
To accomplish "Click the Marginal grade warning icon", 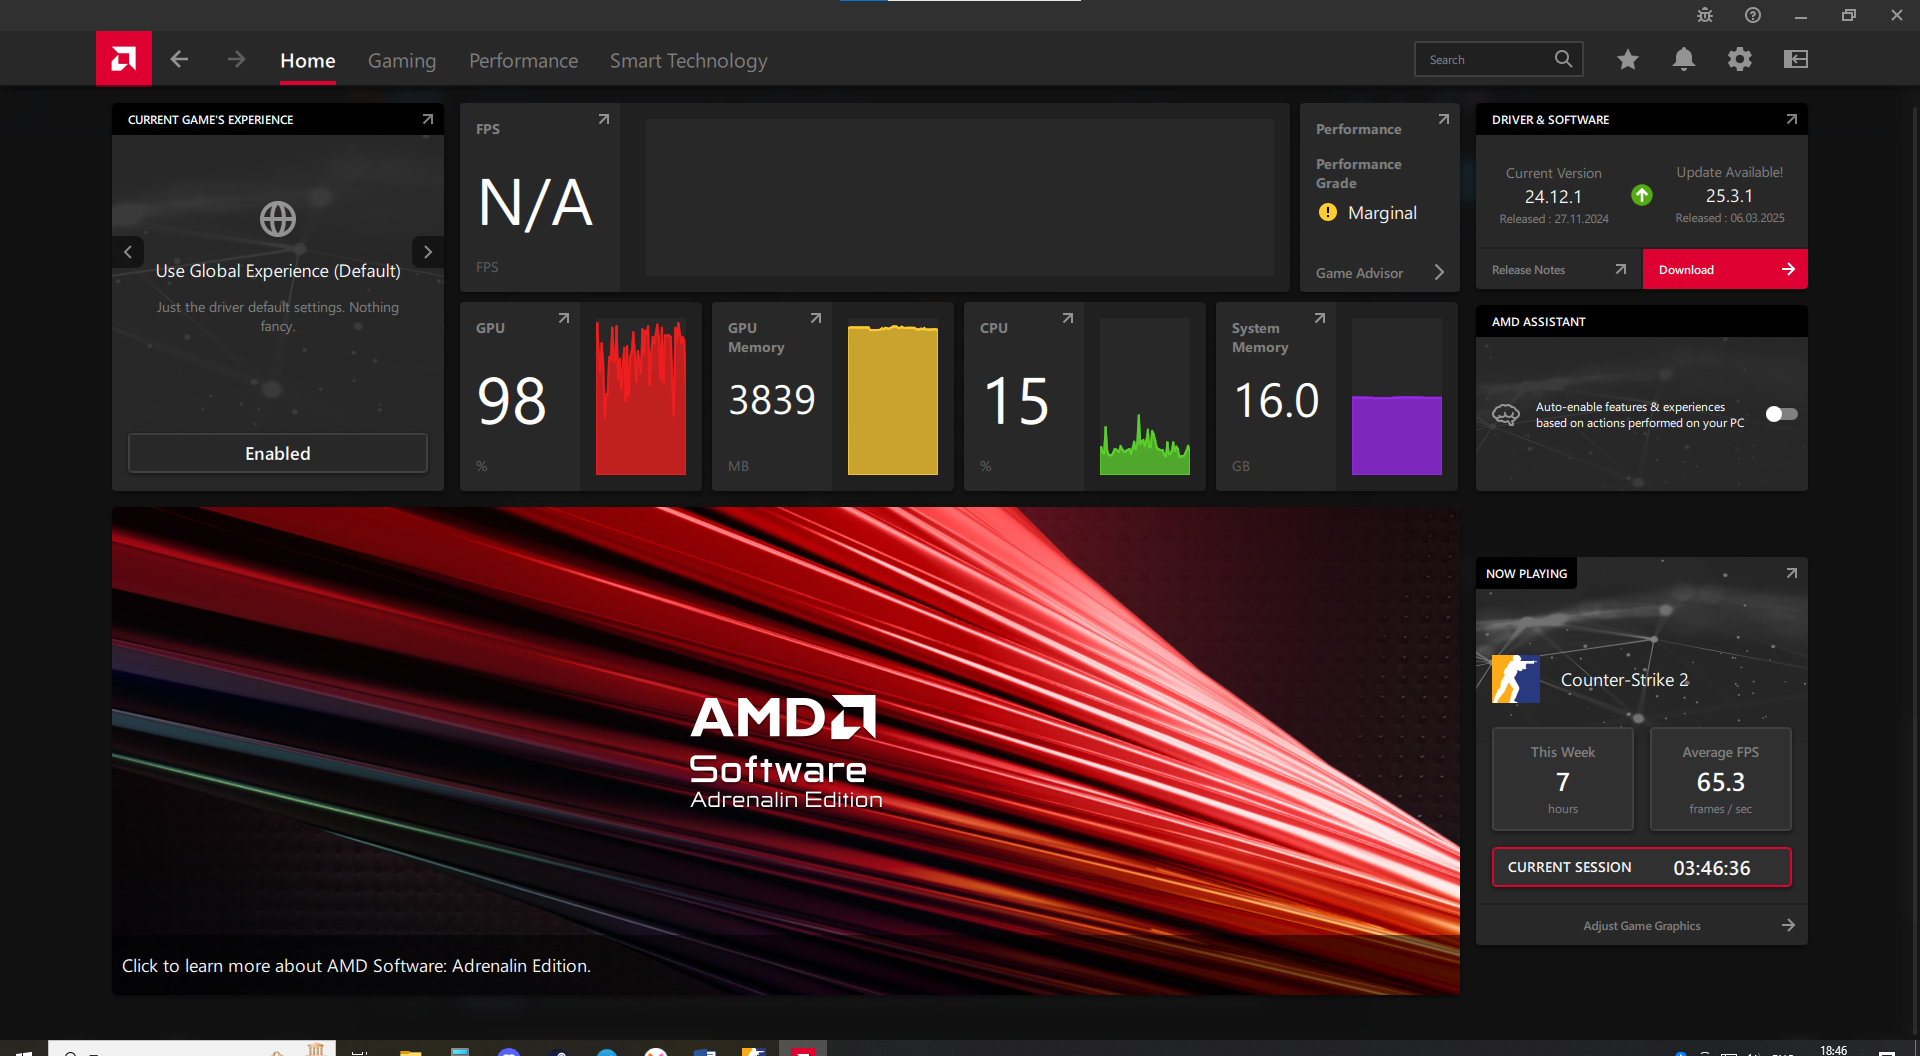I will 1328,212.
